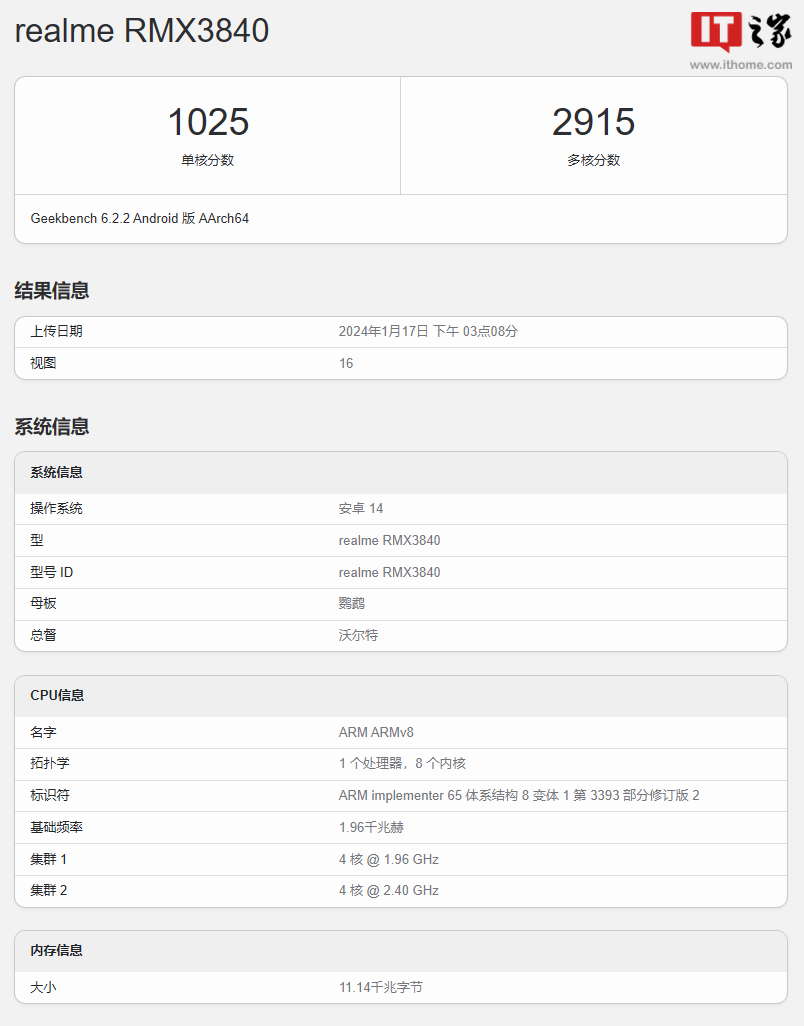Click the 名字 row label

point(43,732)
